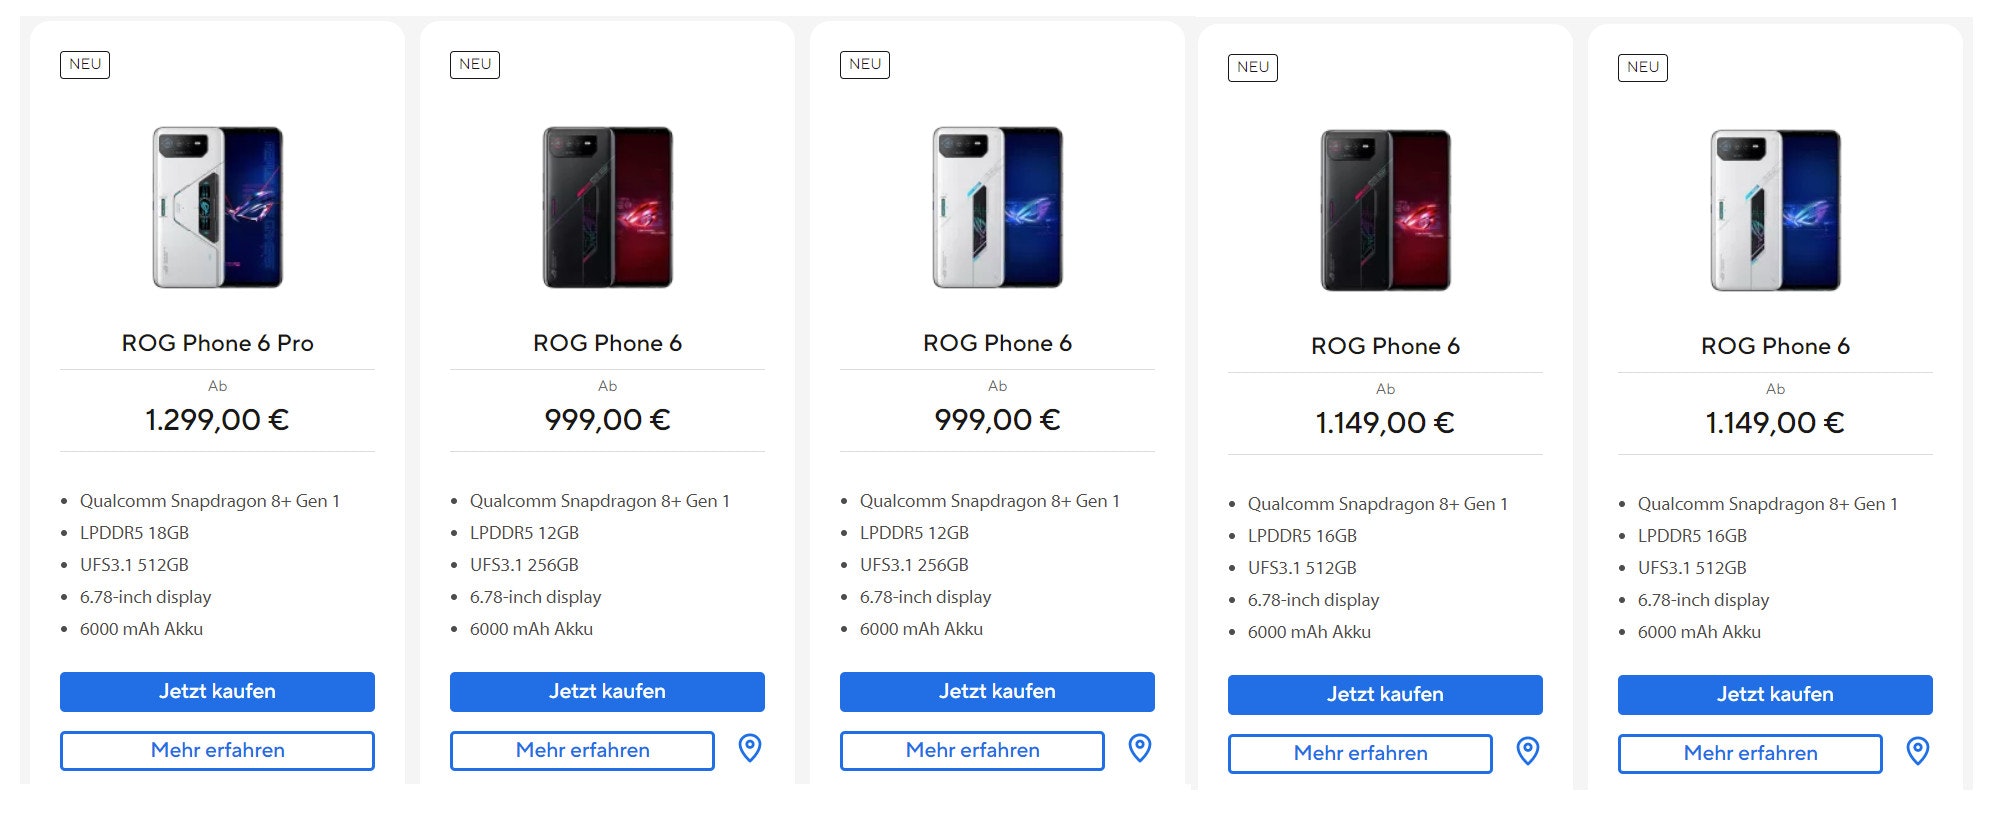Click Mehr erfahren on the fourth card
The width and height of the screenshot is (1992, 816).
[1360, 753]
